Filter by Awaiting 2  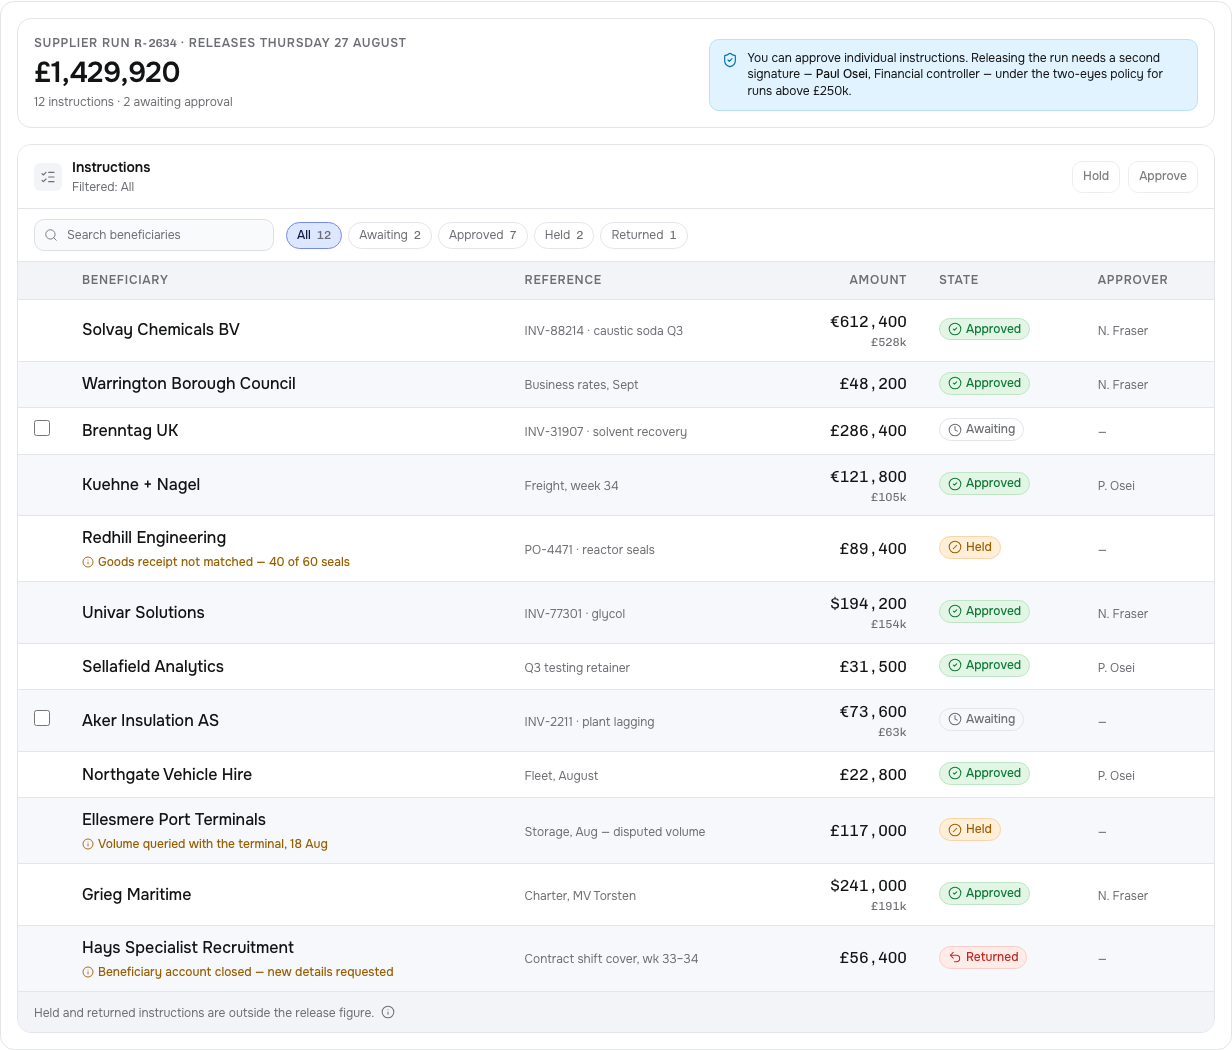pyautogui.click(x=390, y=235)
